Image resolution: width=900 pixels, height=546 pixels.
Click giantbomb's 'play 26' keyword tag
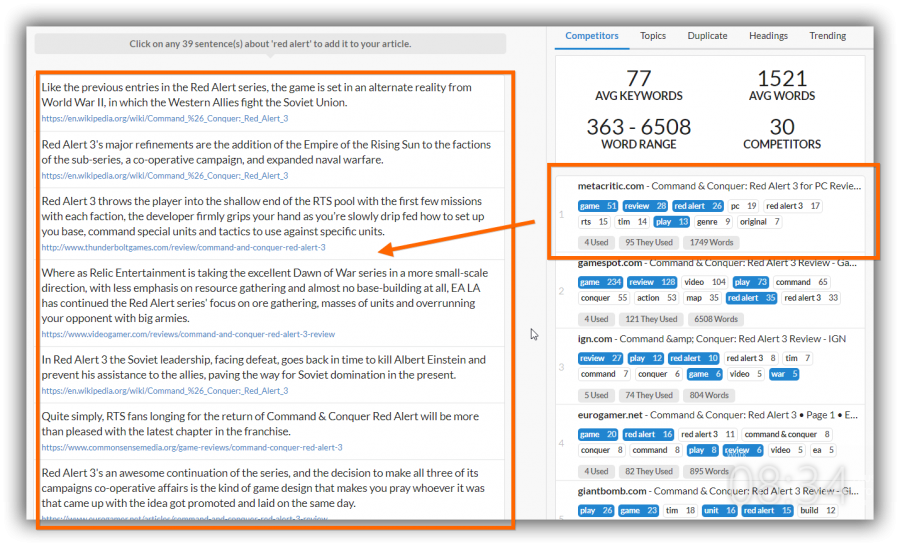596,511
